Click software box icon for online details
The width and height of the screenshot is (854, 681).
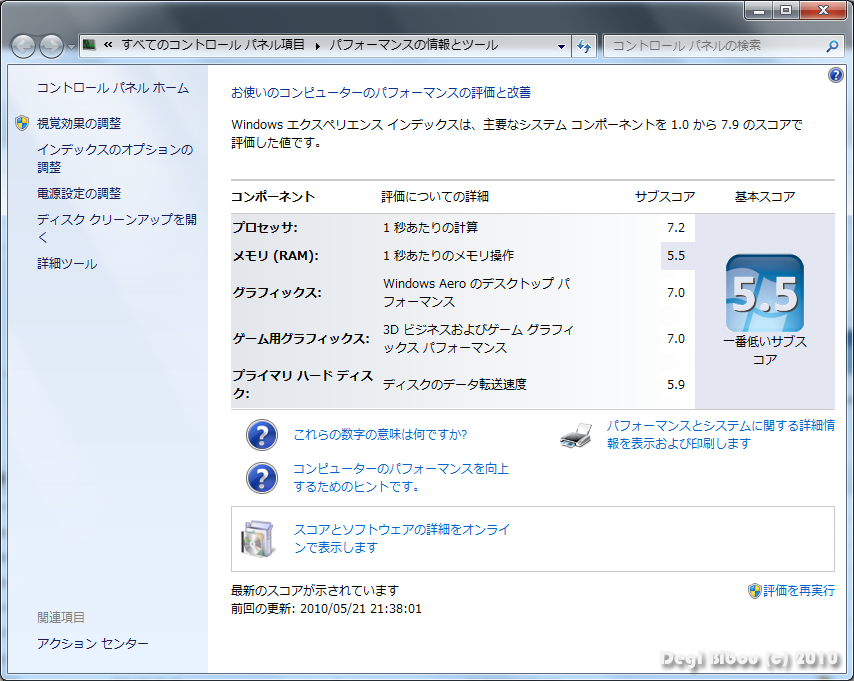pos(258,539)
